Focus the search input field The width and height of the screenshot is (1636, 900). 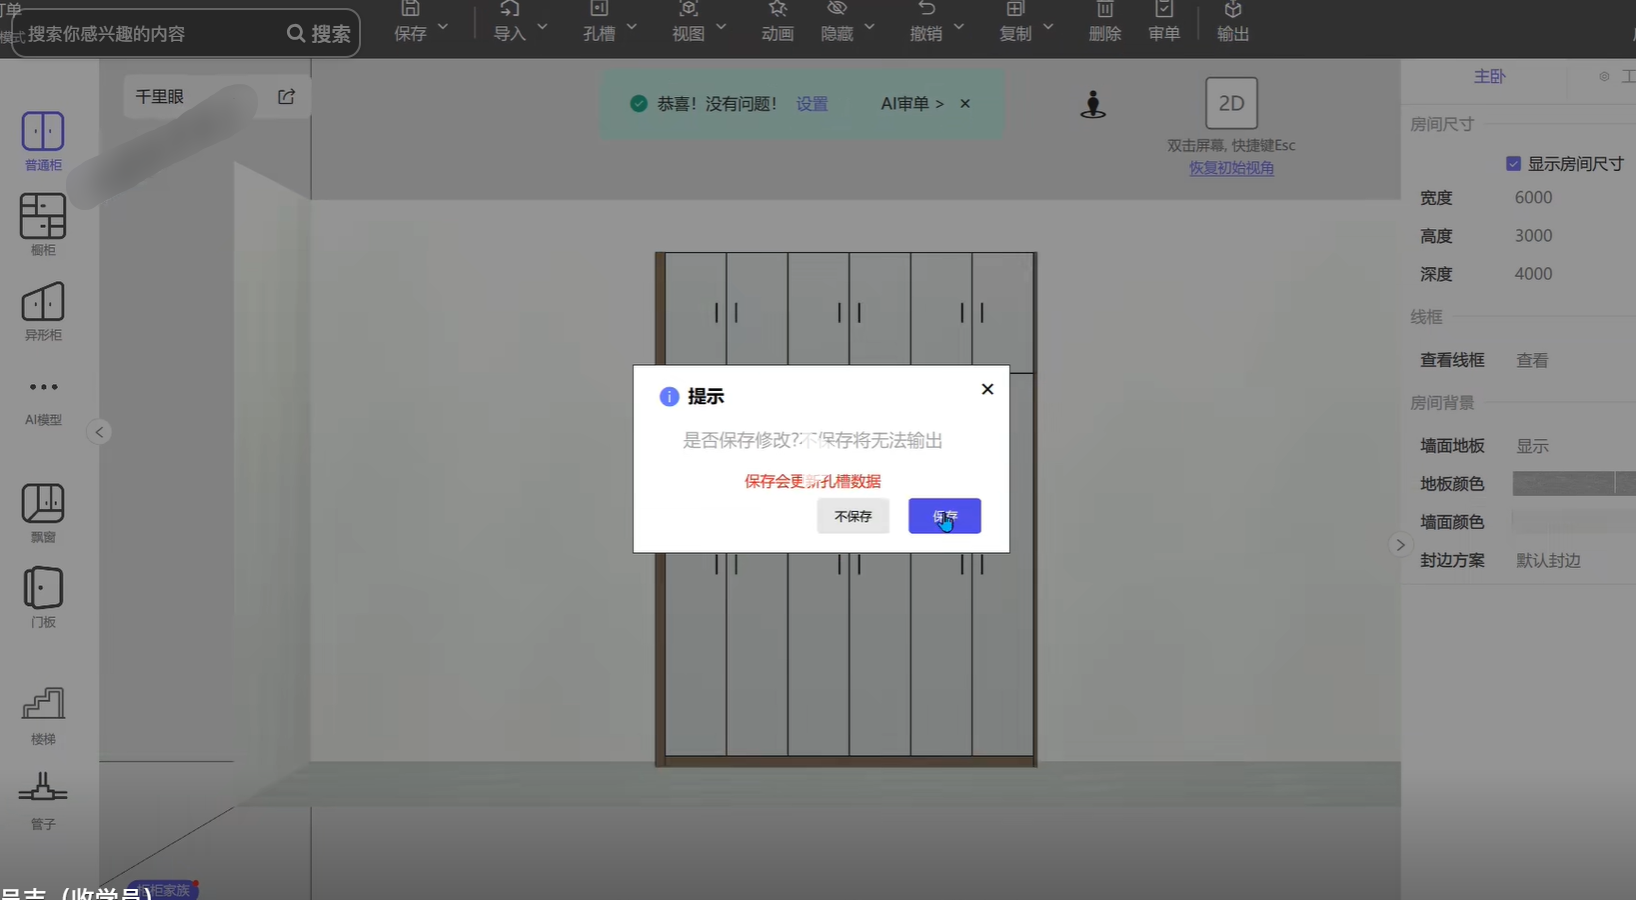(x=150, y=34)
